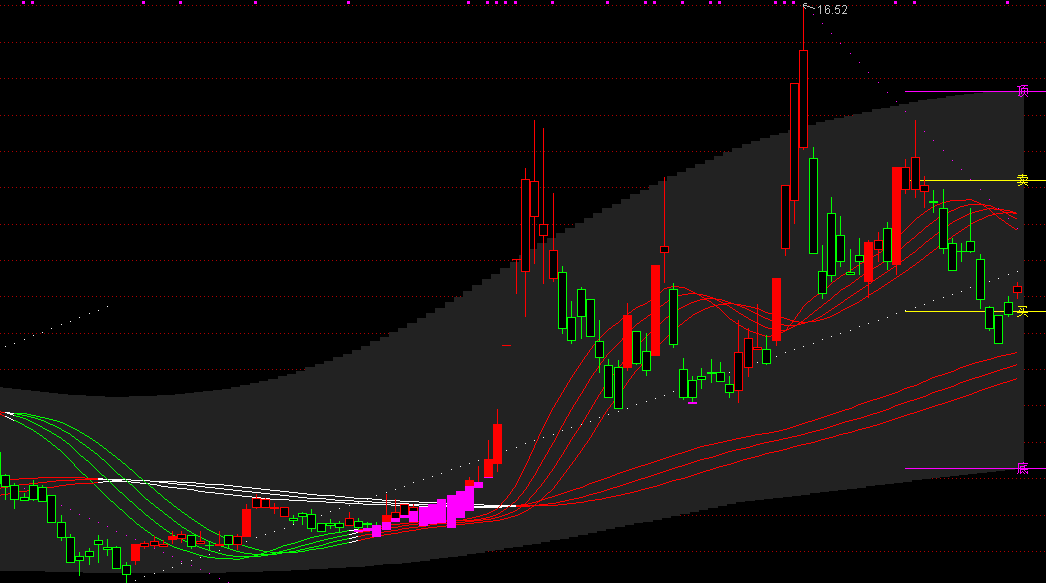The image size is (1046, 583).
Task: Select the yellow 买 buy label
Action: pyautogui.click(x=1023, y=312)
